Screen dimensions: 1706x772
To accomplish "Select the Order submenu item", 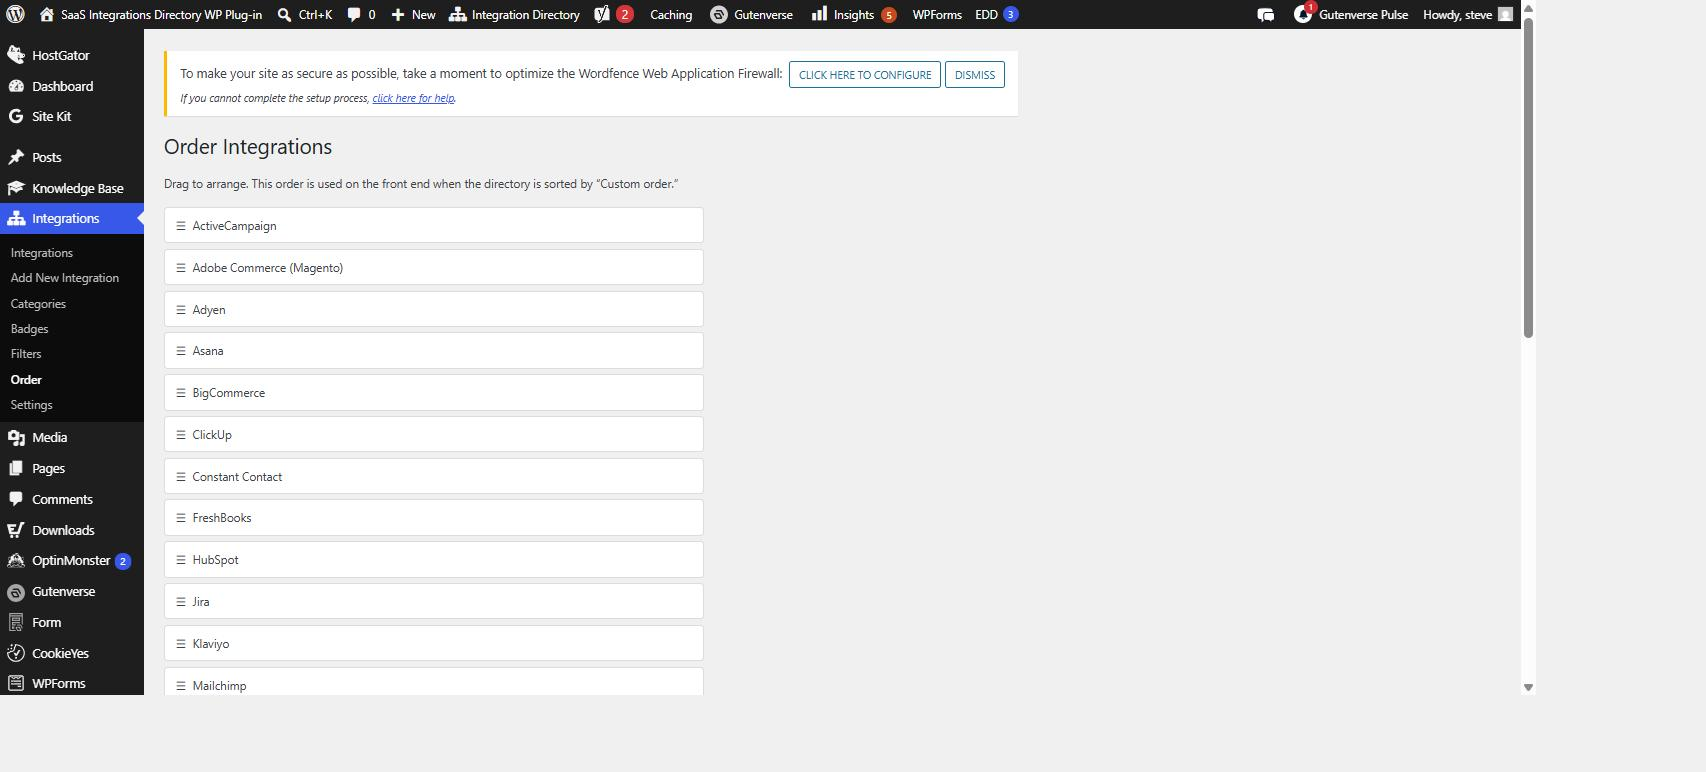I will (26, 380).
